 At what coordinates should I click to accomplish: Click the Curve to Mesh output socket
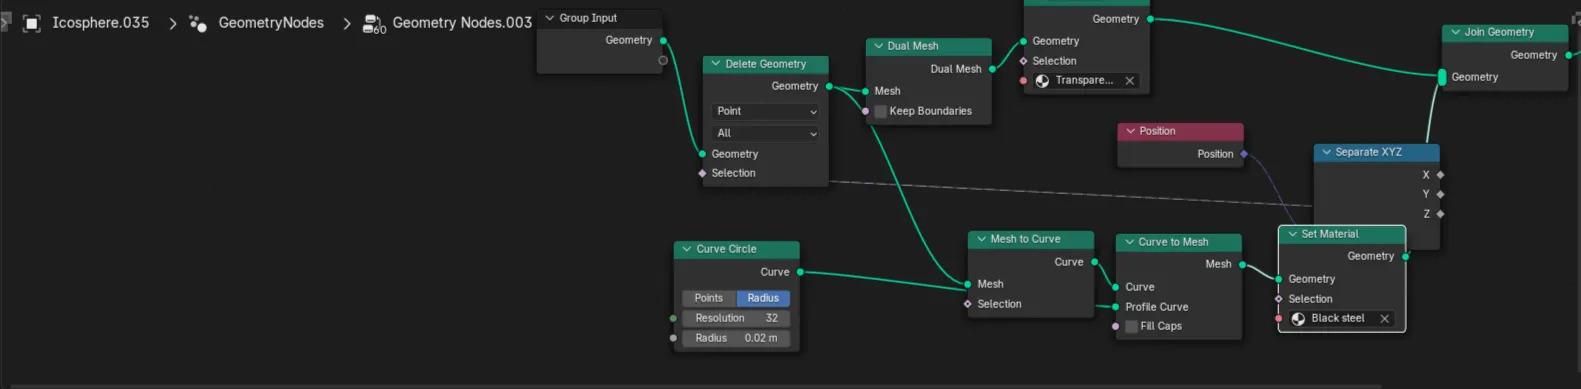[1242, 265]
